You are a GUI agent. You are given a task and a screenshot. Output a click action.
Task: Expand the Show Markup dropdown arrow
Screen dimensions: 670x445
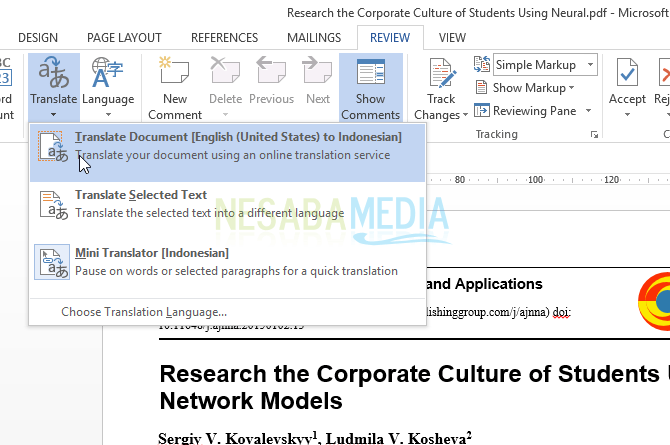pos(571,88)
